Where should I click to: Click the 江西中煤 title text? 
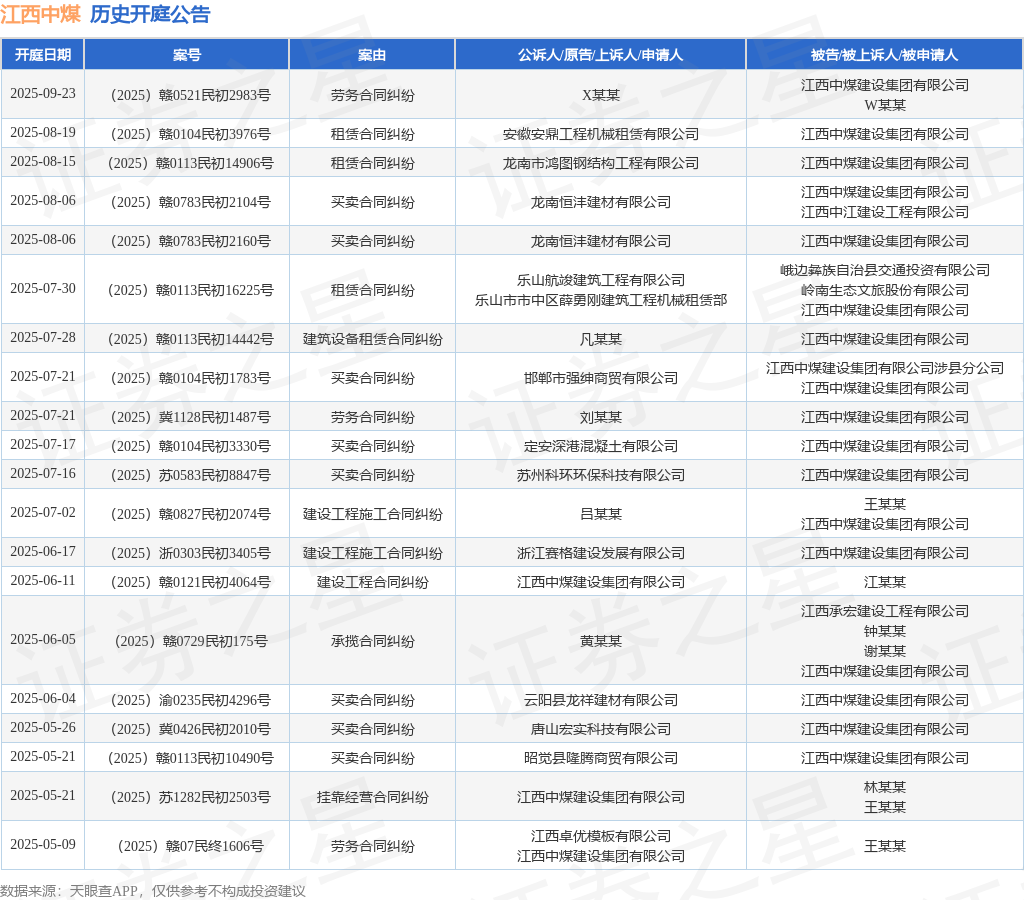40,14
